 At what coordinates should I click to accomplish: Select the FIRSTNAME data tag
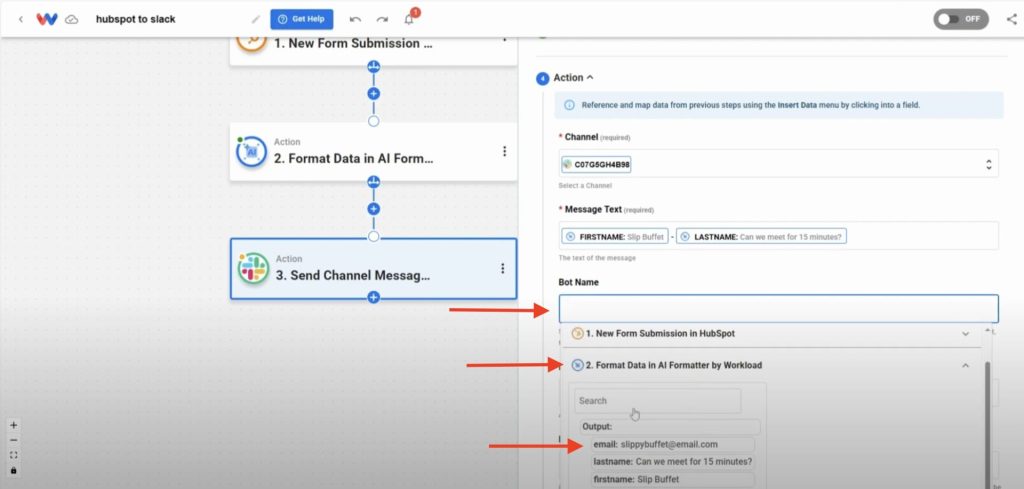[x=615, y=237]
